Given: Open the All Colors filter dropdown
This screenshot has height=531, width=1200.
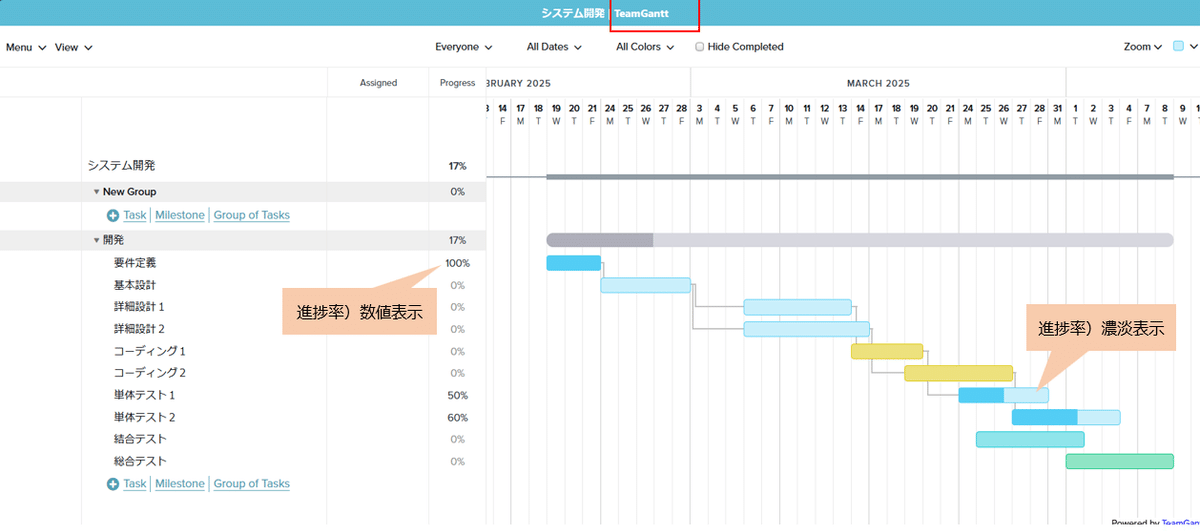Looking at the screenshot, I should (644, 47).
